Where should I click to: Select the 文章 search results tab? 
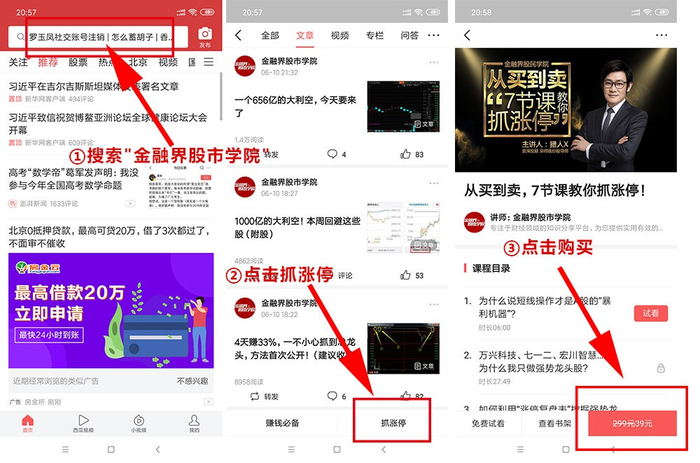pos(305,35)
